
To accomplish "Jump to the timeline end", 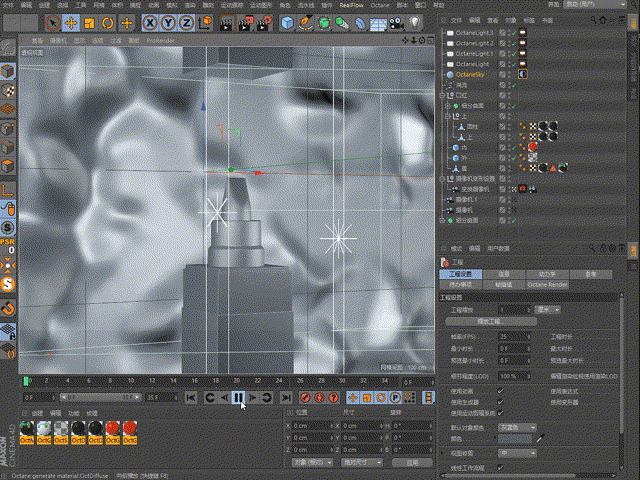I will pos(287,397).
